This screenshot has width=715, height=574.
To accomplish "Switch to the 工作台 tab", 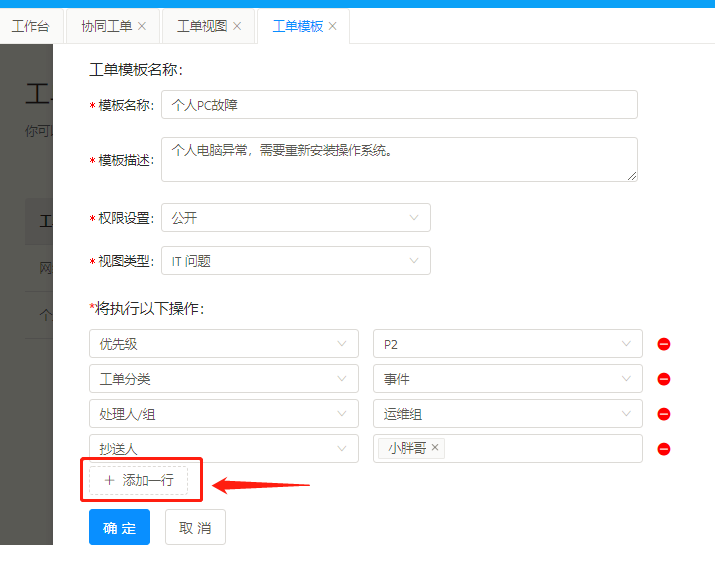I will click(30, 26).
